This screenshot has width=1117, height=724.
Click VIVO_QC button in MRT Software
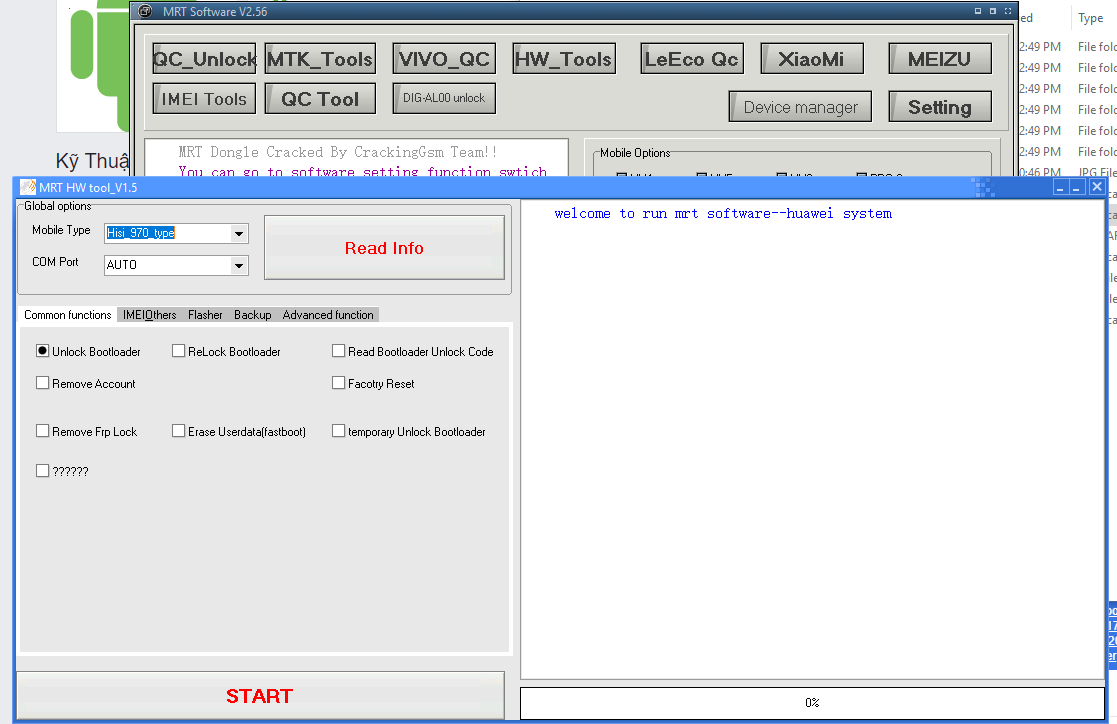click(445, 58)
